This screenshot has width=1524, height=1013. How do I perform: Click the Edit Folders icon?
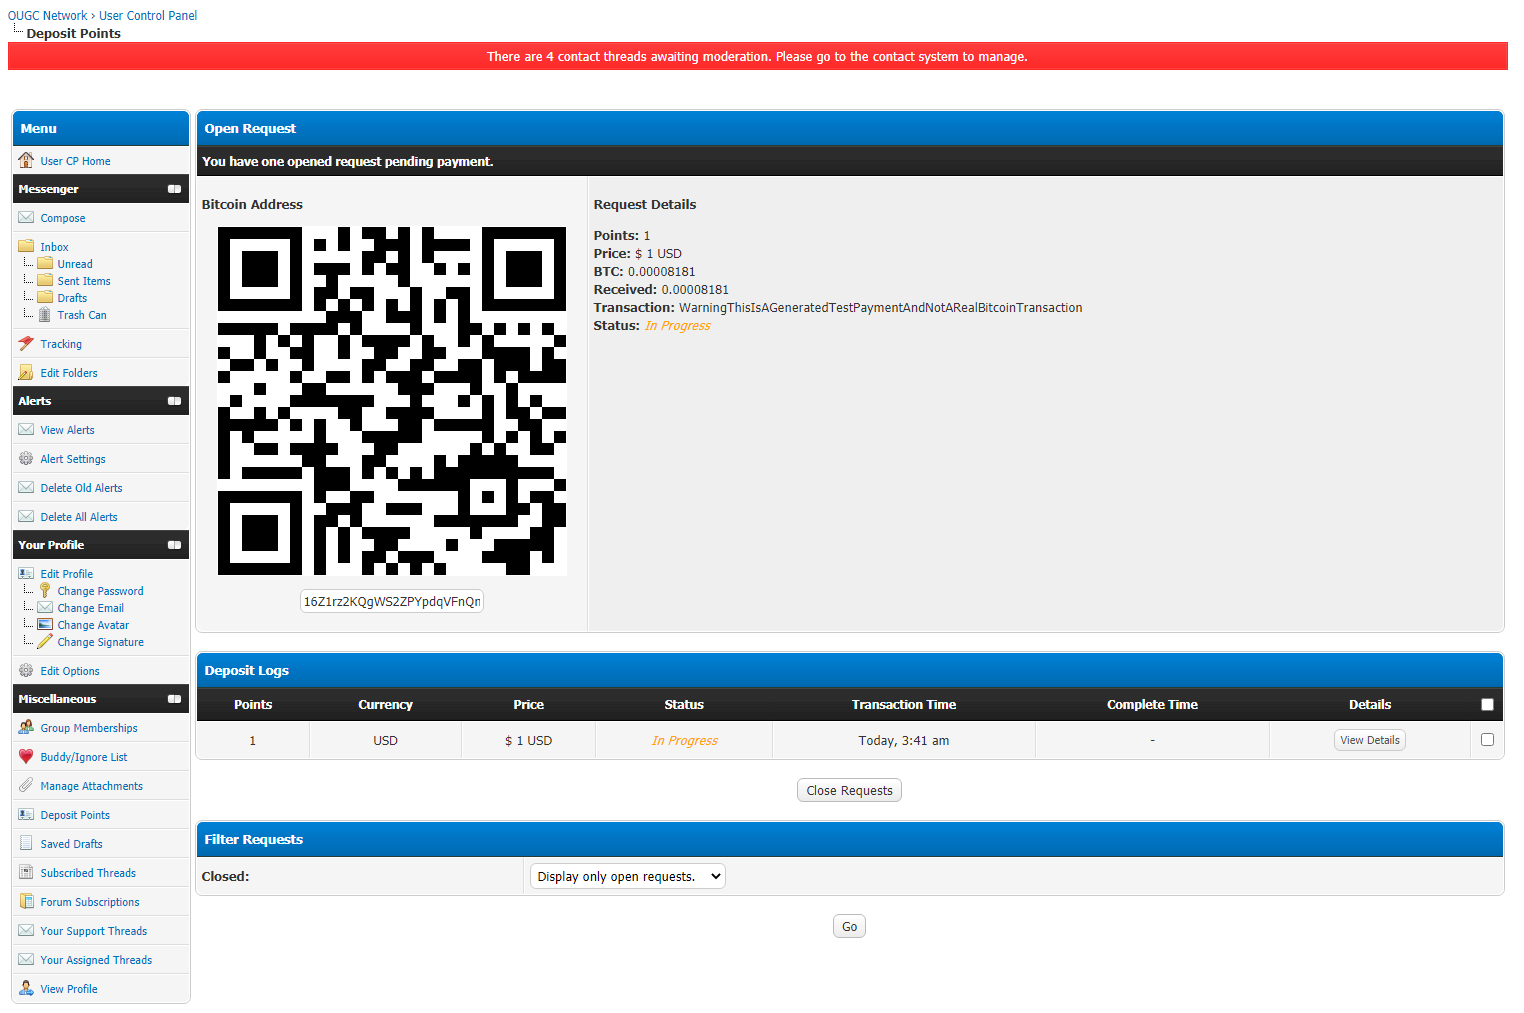click(x=26, y=372)
